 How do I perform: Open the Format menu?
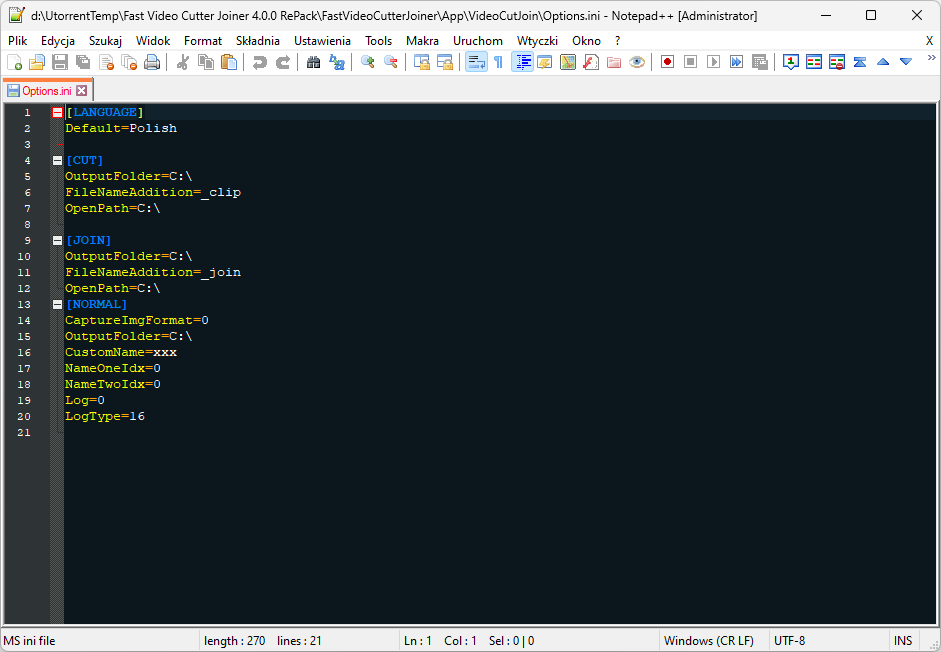(203, 41)
